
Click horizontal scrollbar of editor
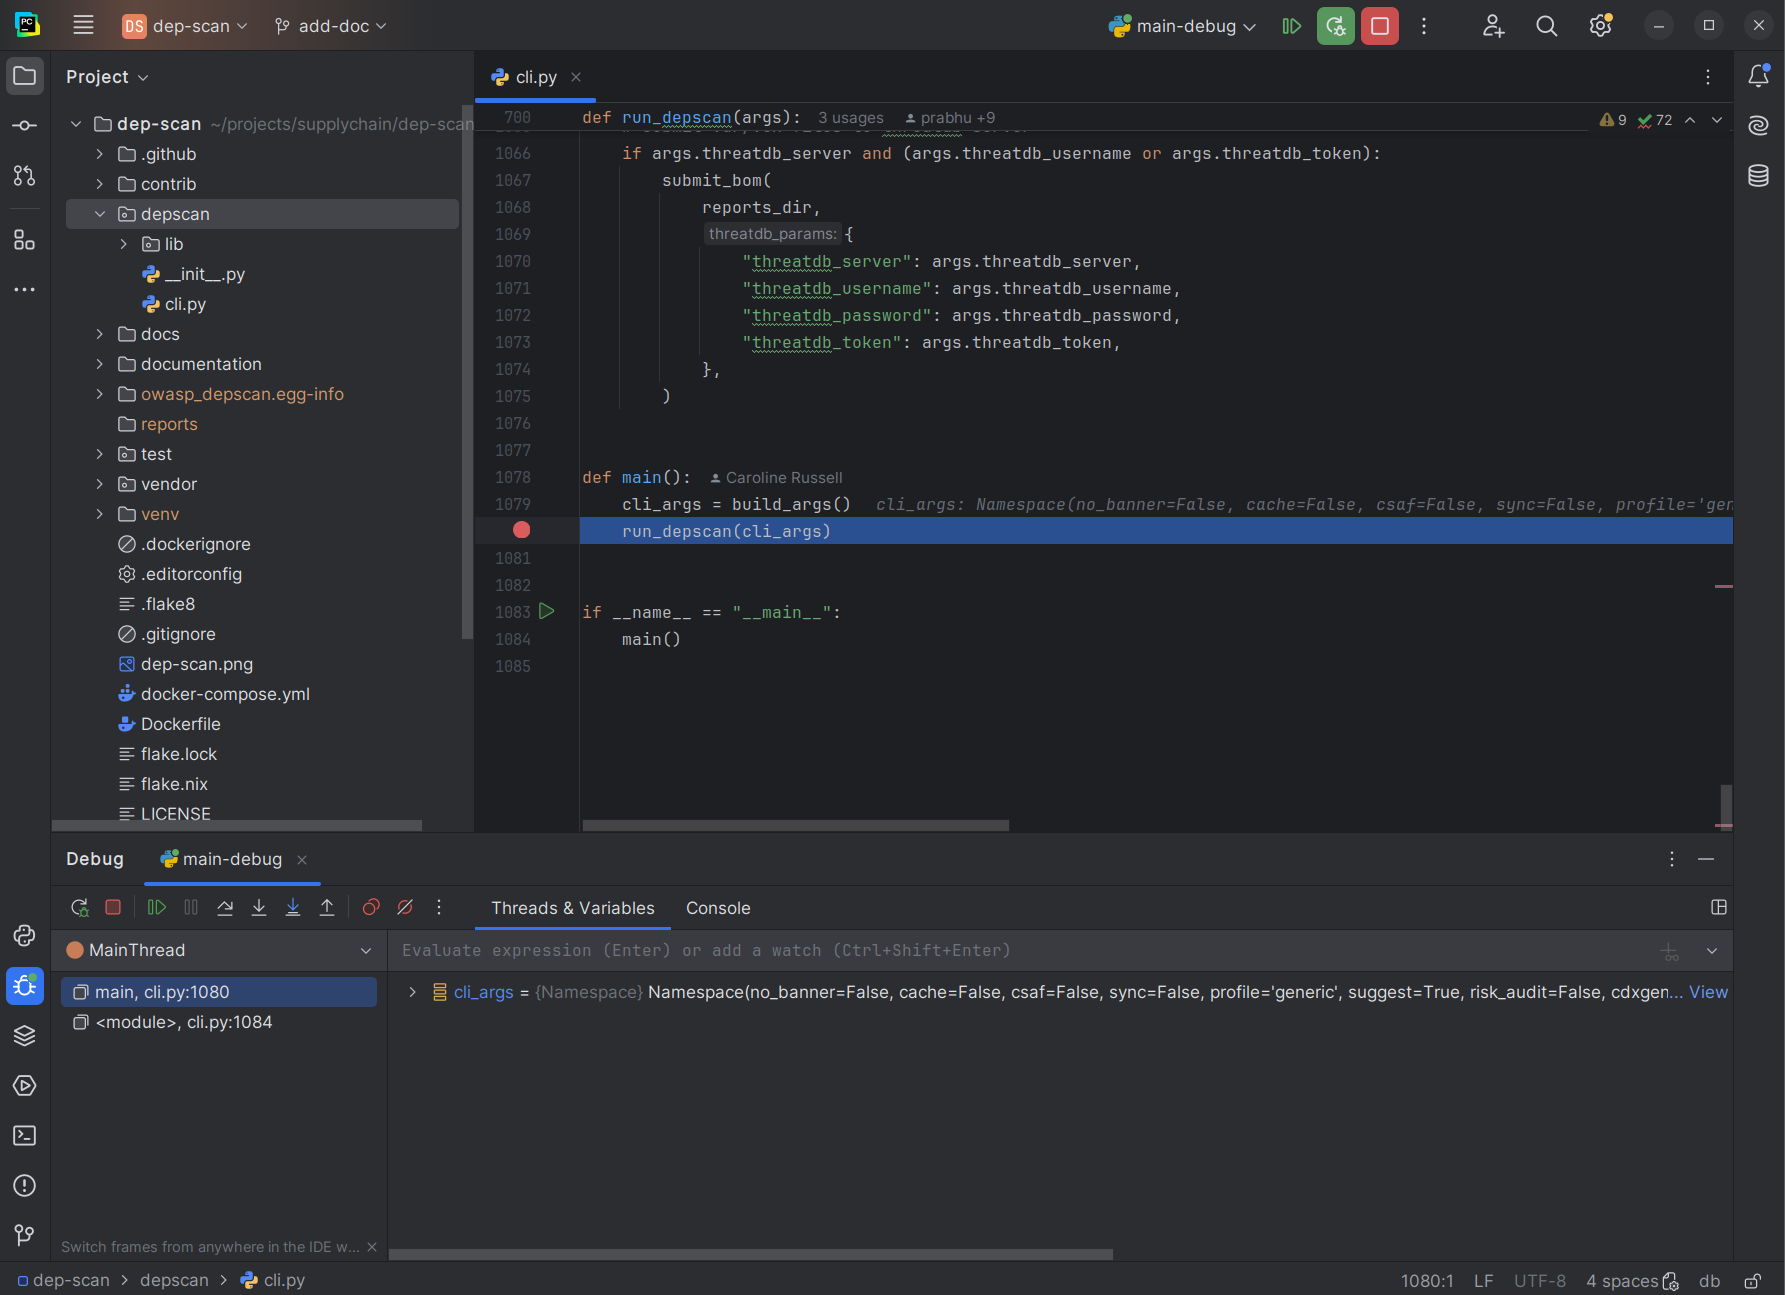click(796, 825)
